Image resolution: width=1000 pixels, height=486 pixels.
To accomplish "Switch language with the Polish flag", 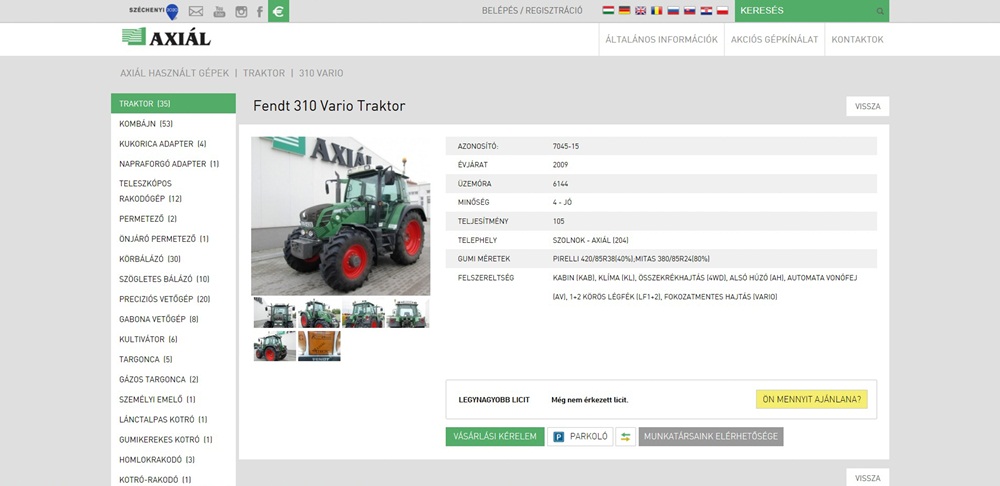I will (x=723, y=11).
